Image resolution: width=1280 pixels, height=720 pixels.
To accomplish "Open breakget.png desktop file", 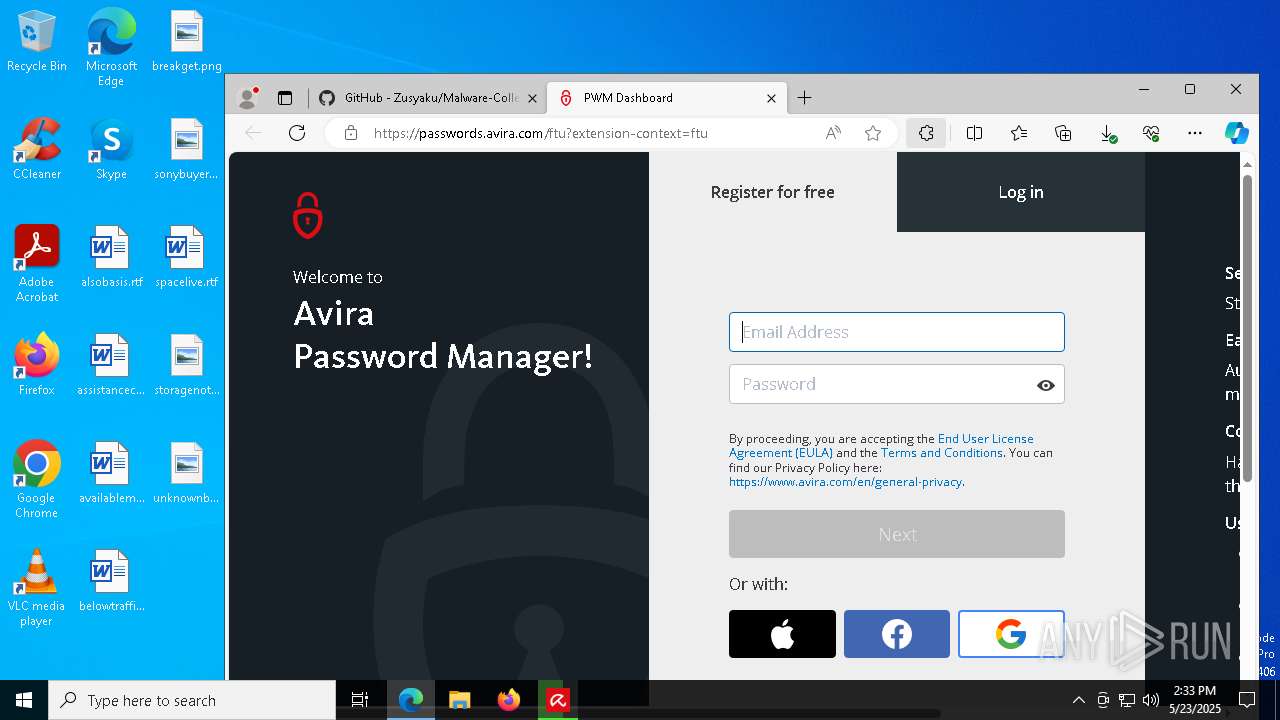I will (x=186, y=41).
